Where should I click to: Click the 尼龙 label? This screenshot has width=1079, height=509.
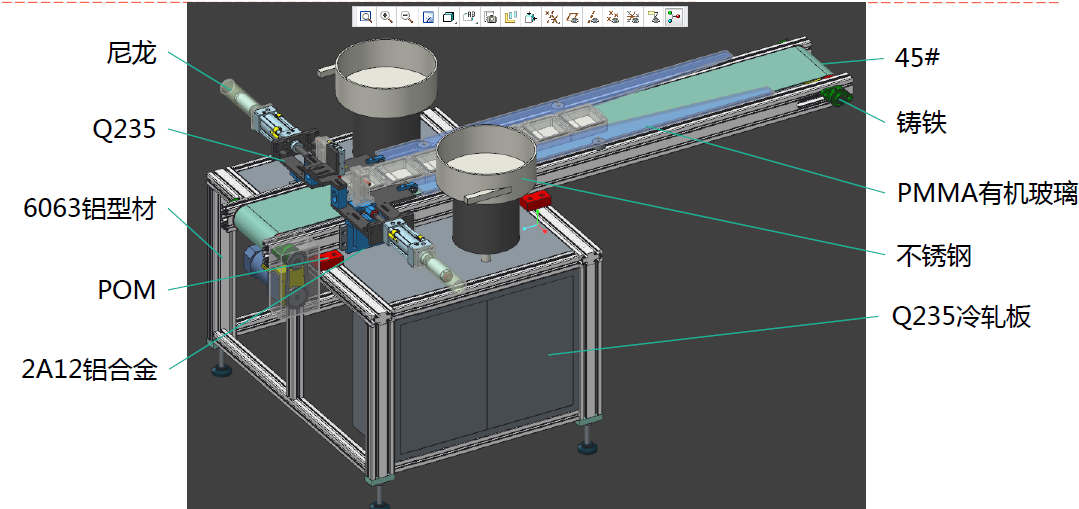(132, 53)
